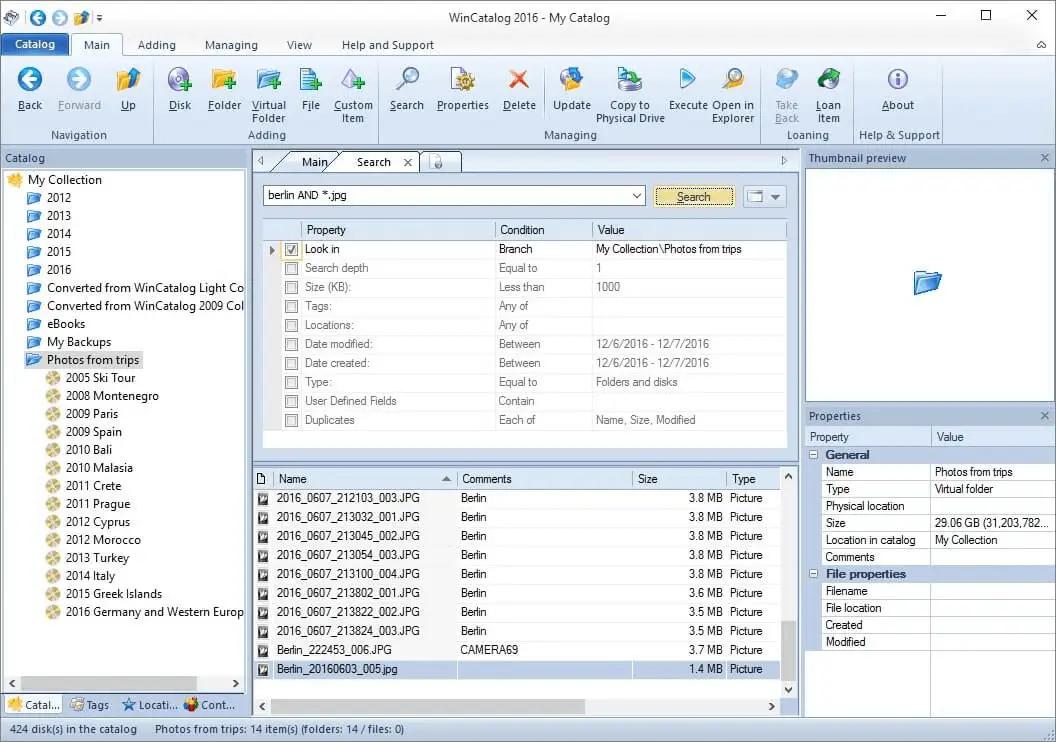The width and height of the screenshot is (1056, 742).
Task: Open the View menu
Action: (x=299, y=44)
